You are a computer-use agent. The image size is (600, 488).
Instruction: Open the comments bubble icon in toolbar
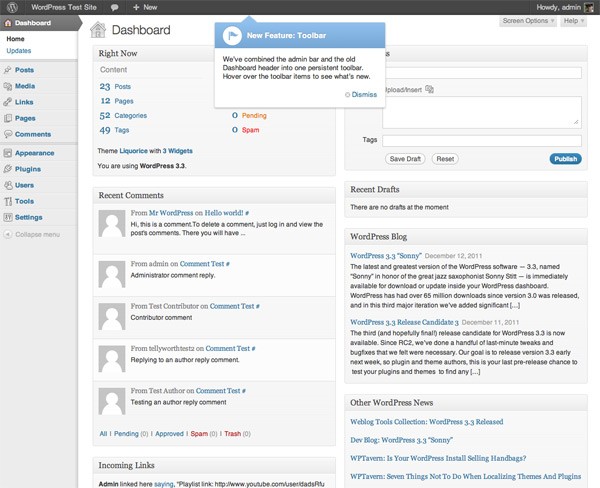[114, 7]
